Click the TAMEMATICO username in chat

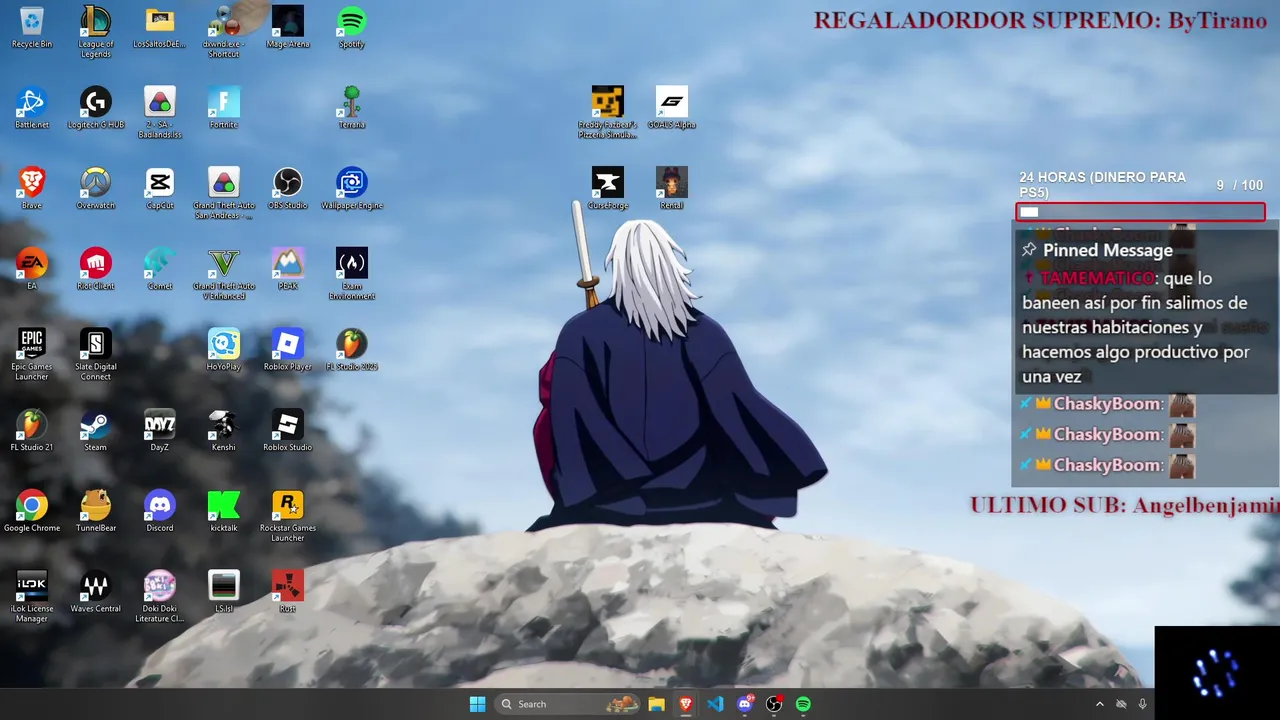[x=1097, y=278]
